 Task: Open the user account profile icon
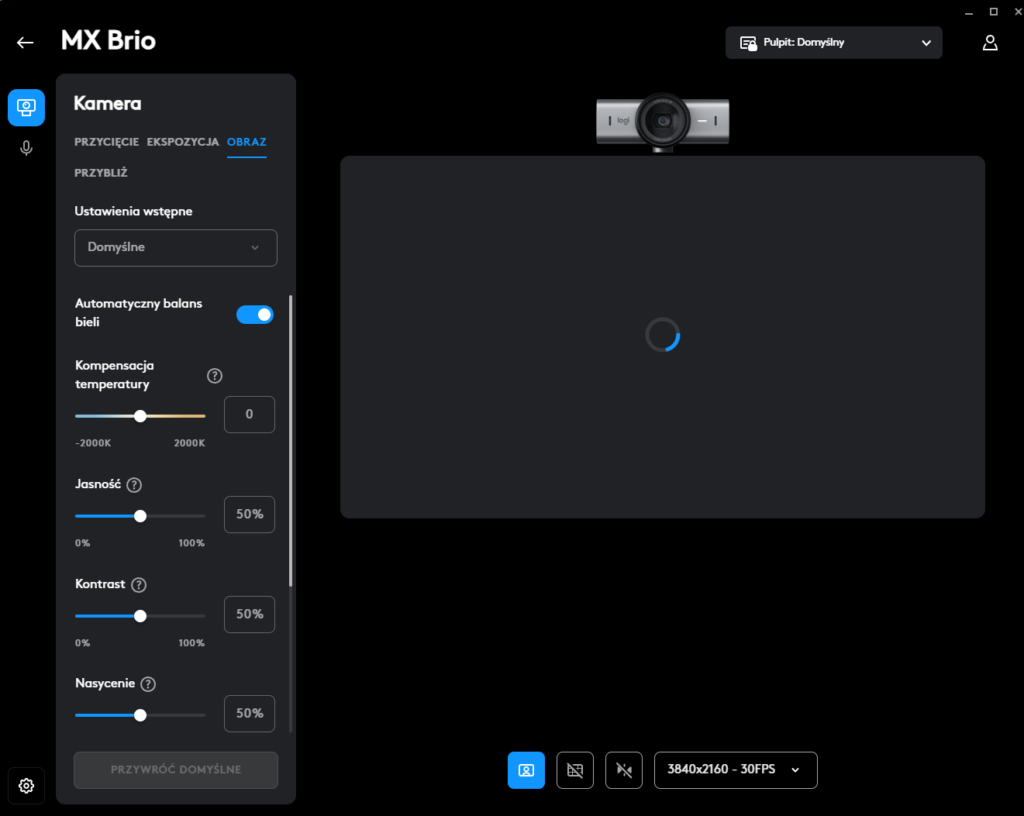tap(990, 43)
